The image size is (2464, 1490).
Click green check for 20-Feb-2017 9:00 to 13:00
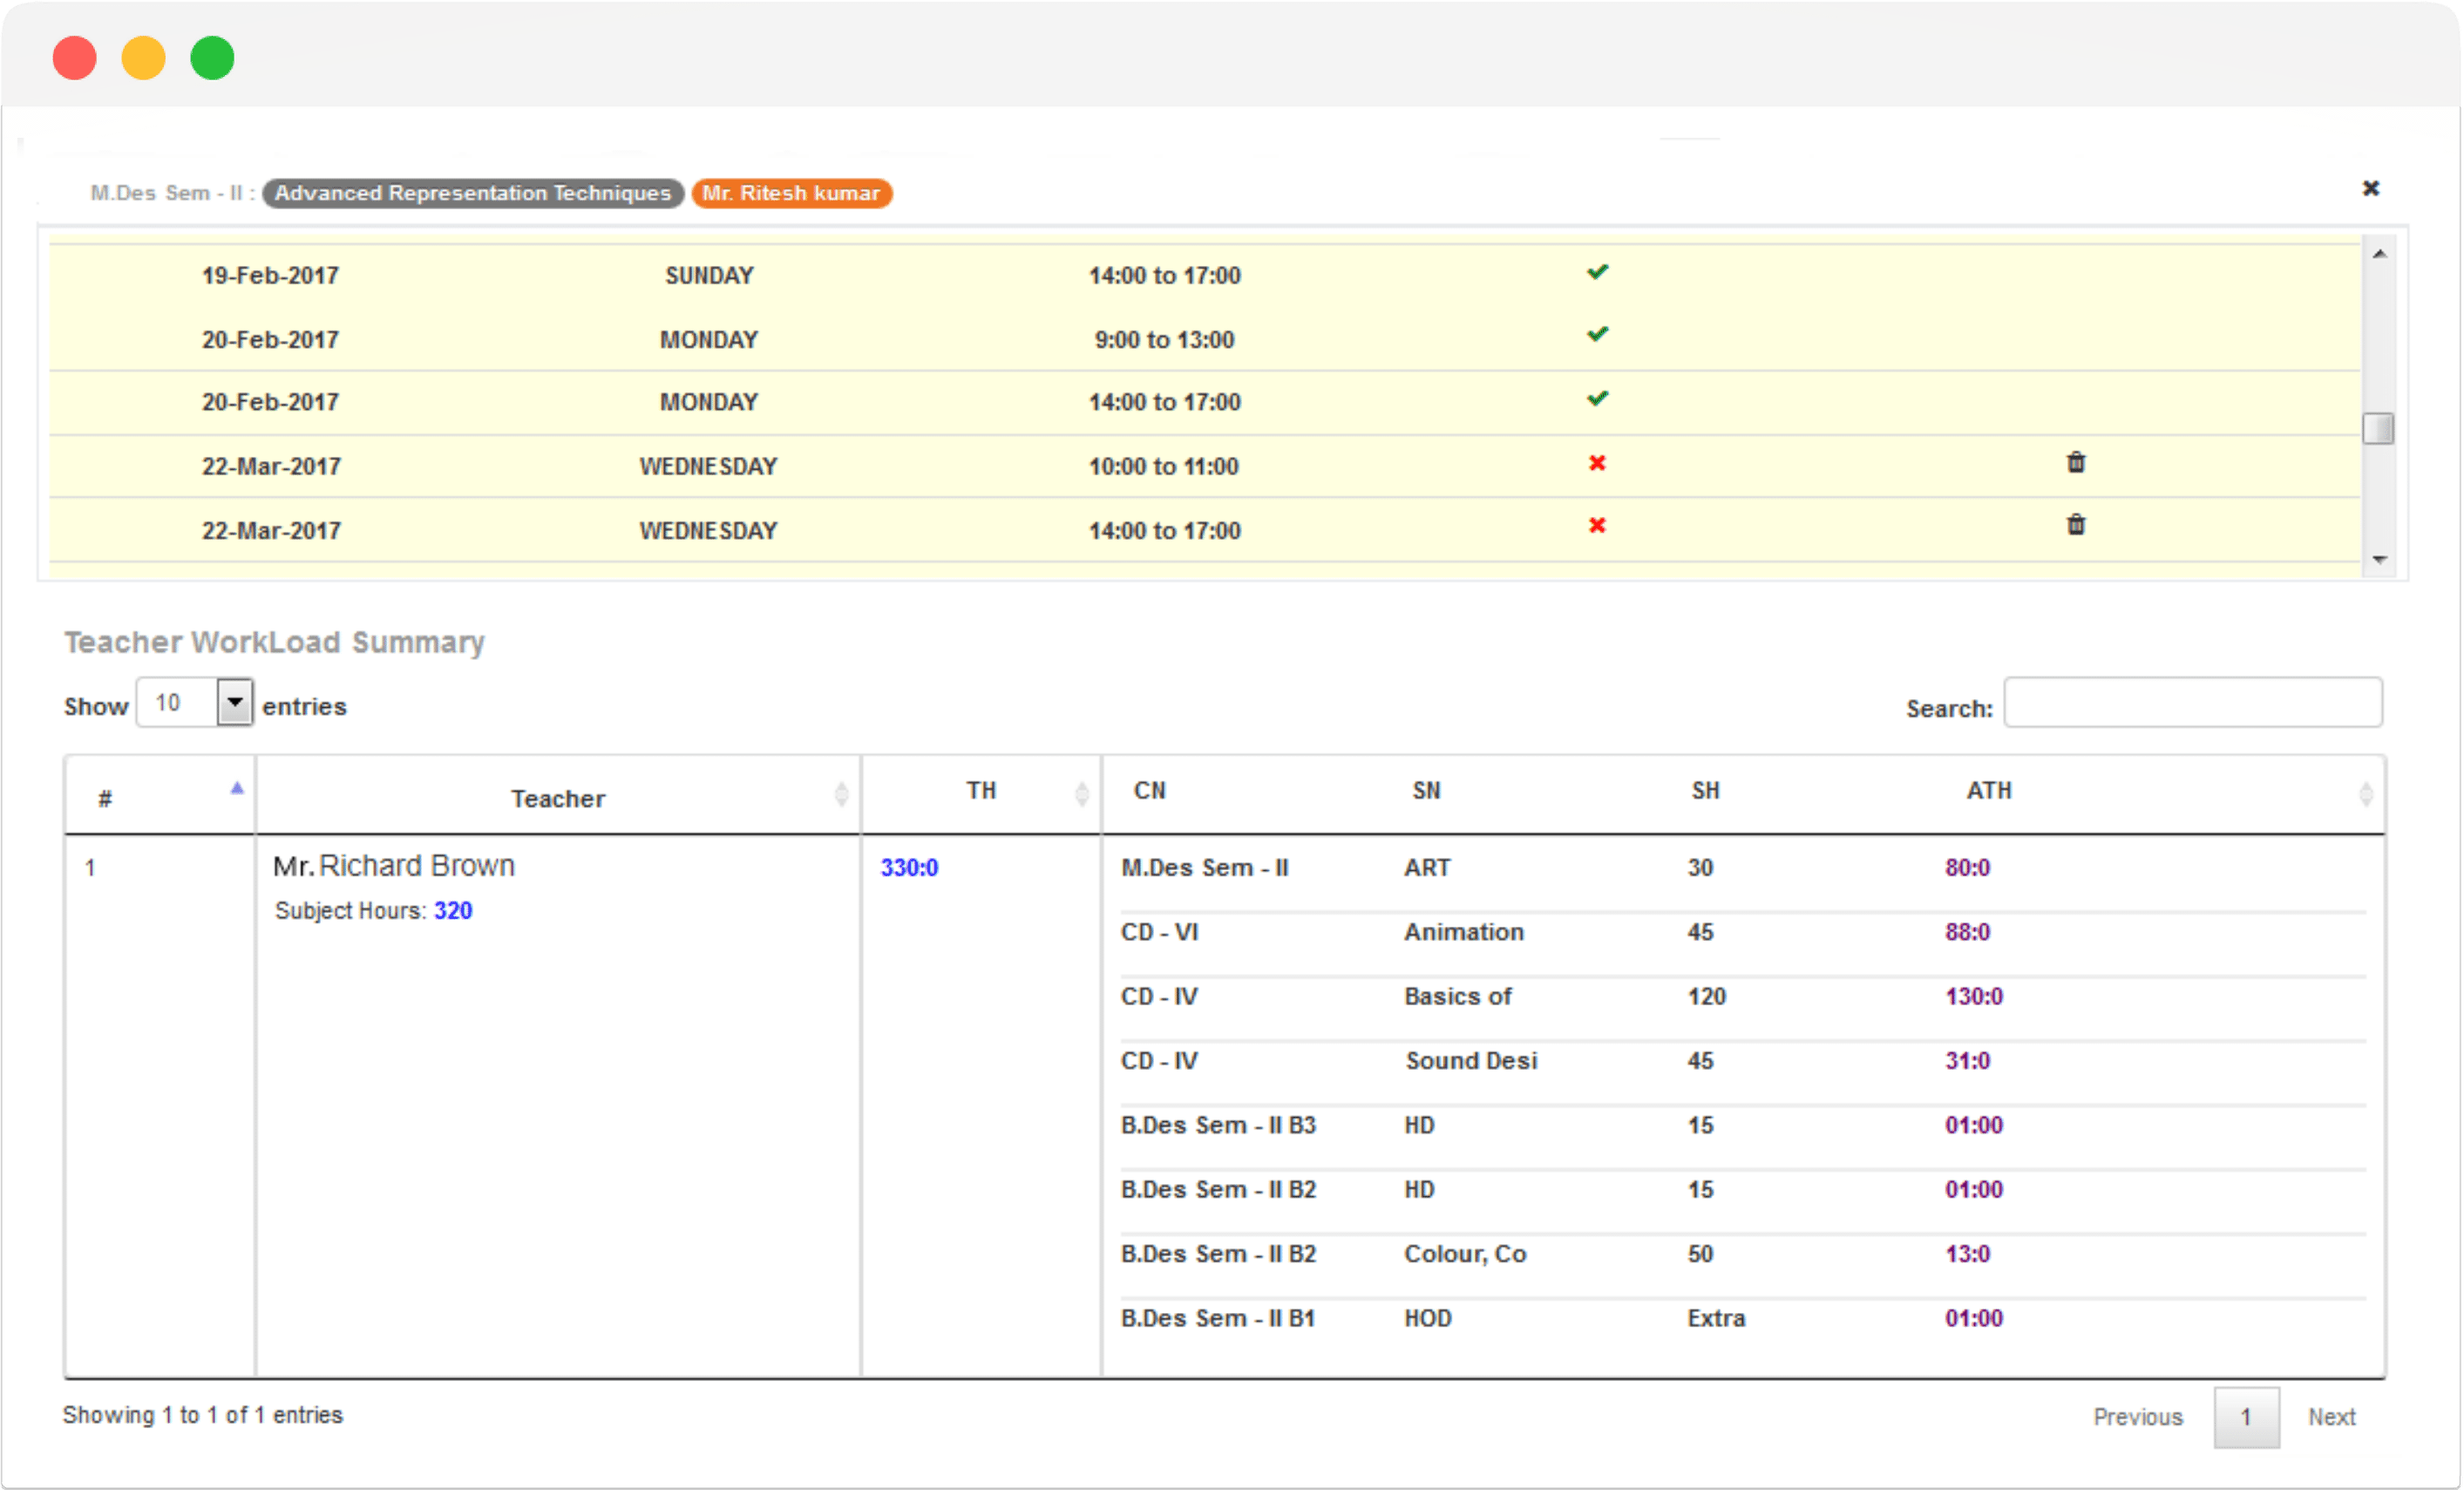tap(1598, 334)
